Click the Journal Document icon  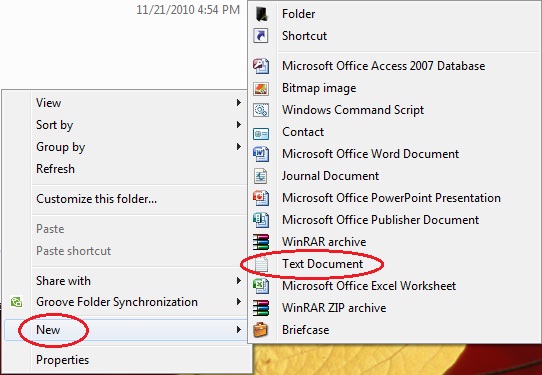click(260, 176)
